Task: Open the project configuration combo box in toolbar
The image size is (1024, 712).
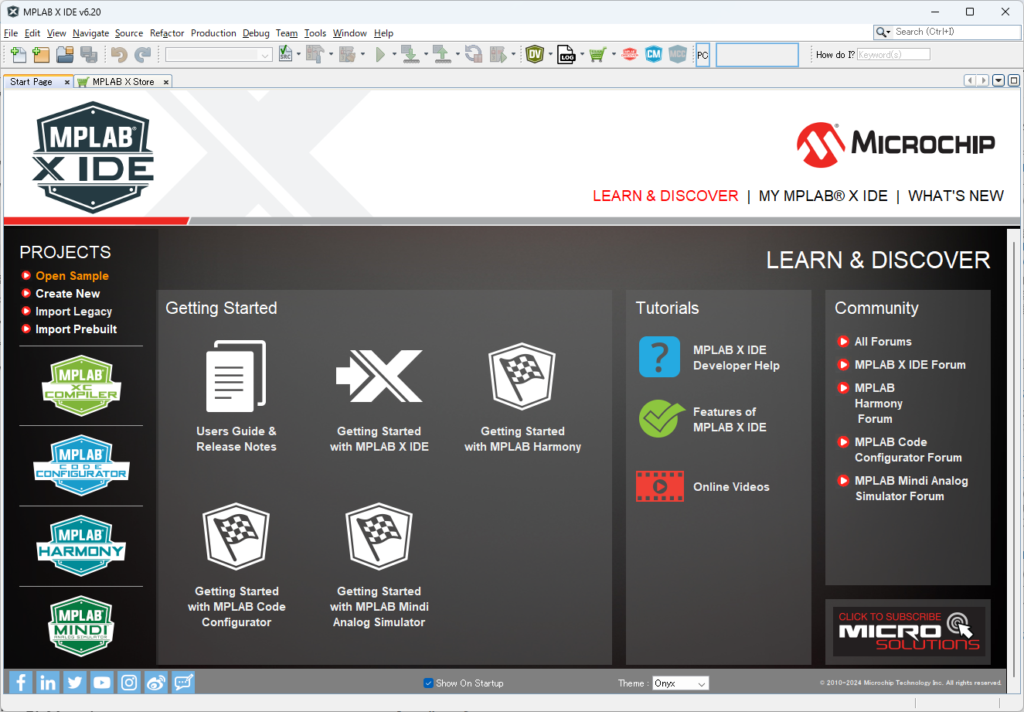Action: click(219, 55)
